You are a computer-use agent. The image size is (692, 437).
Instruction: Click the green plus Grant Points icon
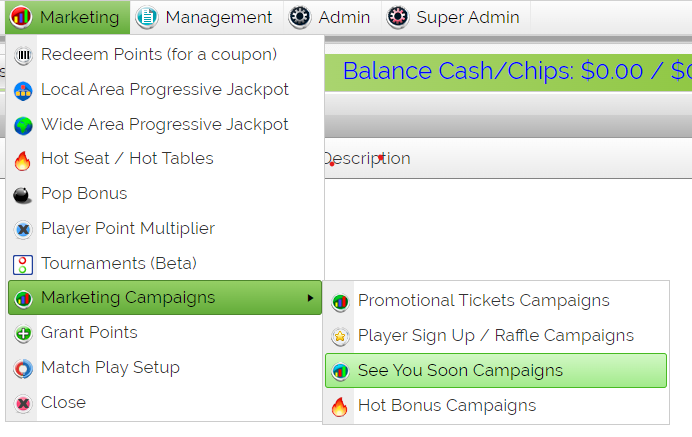[x=23, y=334]
